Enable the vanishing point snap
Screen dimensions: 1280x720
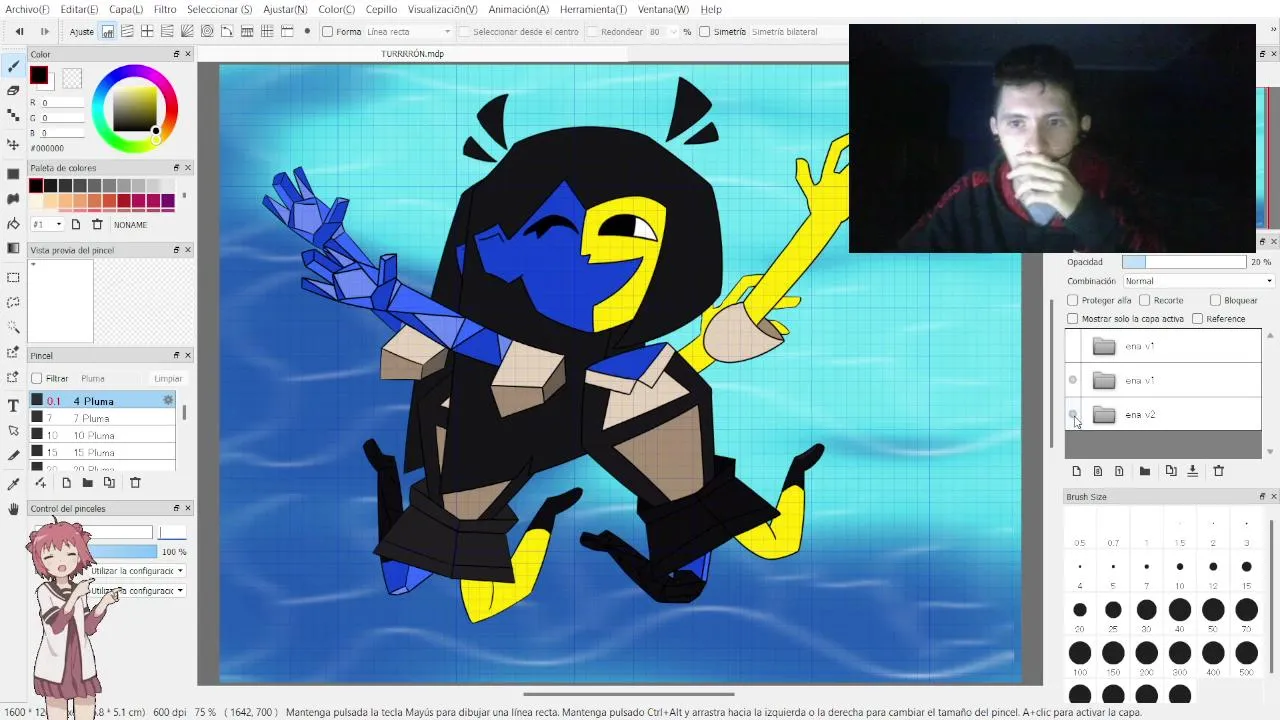pyautogui.click(x=187, y=31)
